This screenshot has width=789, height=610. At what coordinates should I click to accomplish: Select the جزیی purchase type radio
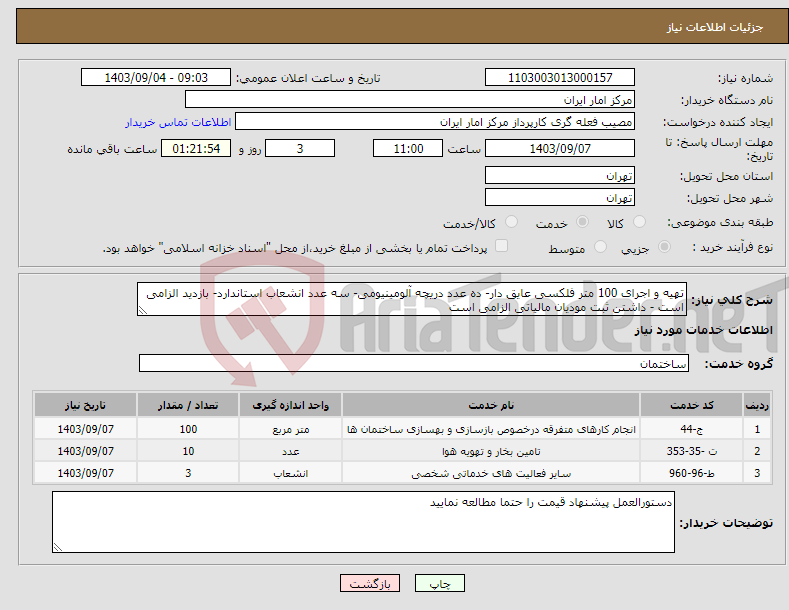point(664,247)
